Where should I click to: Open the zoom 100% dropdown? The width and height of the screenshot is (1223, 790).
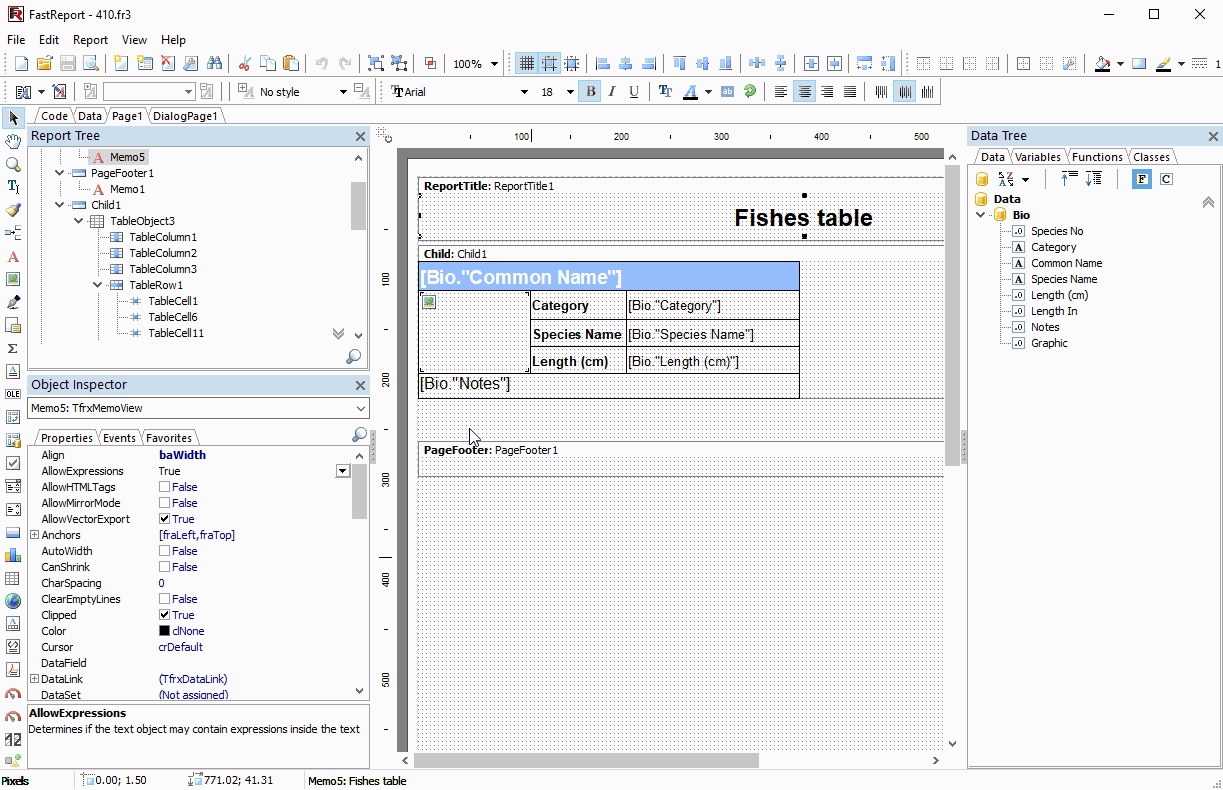tap(494, 64)
